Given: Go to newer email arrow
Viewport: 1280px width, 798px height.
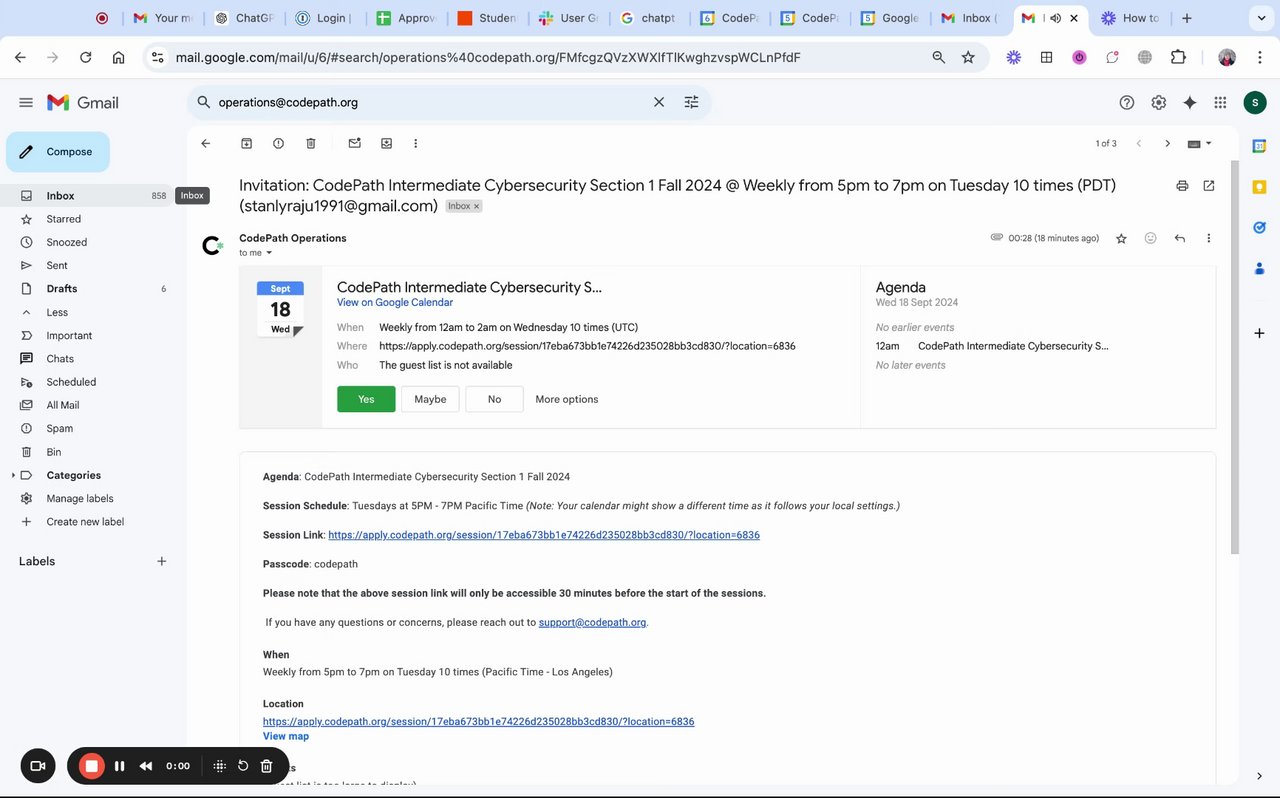Looking at the screenshot, I should 1138,143.
